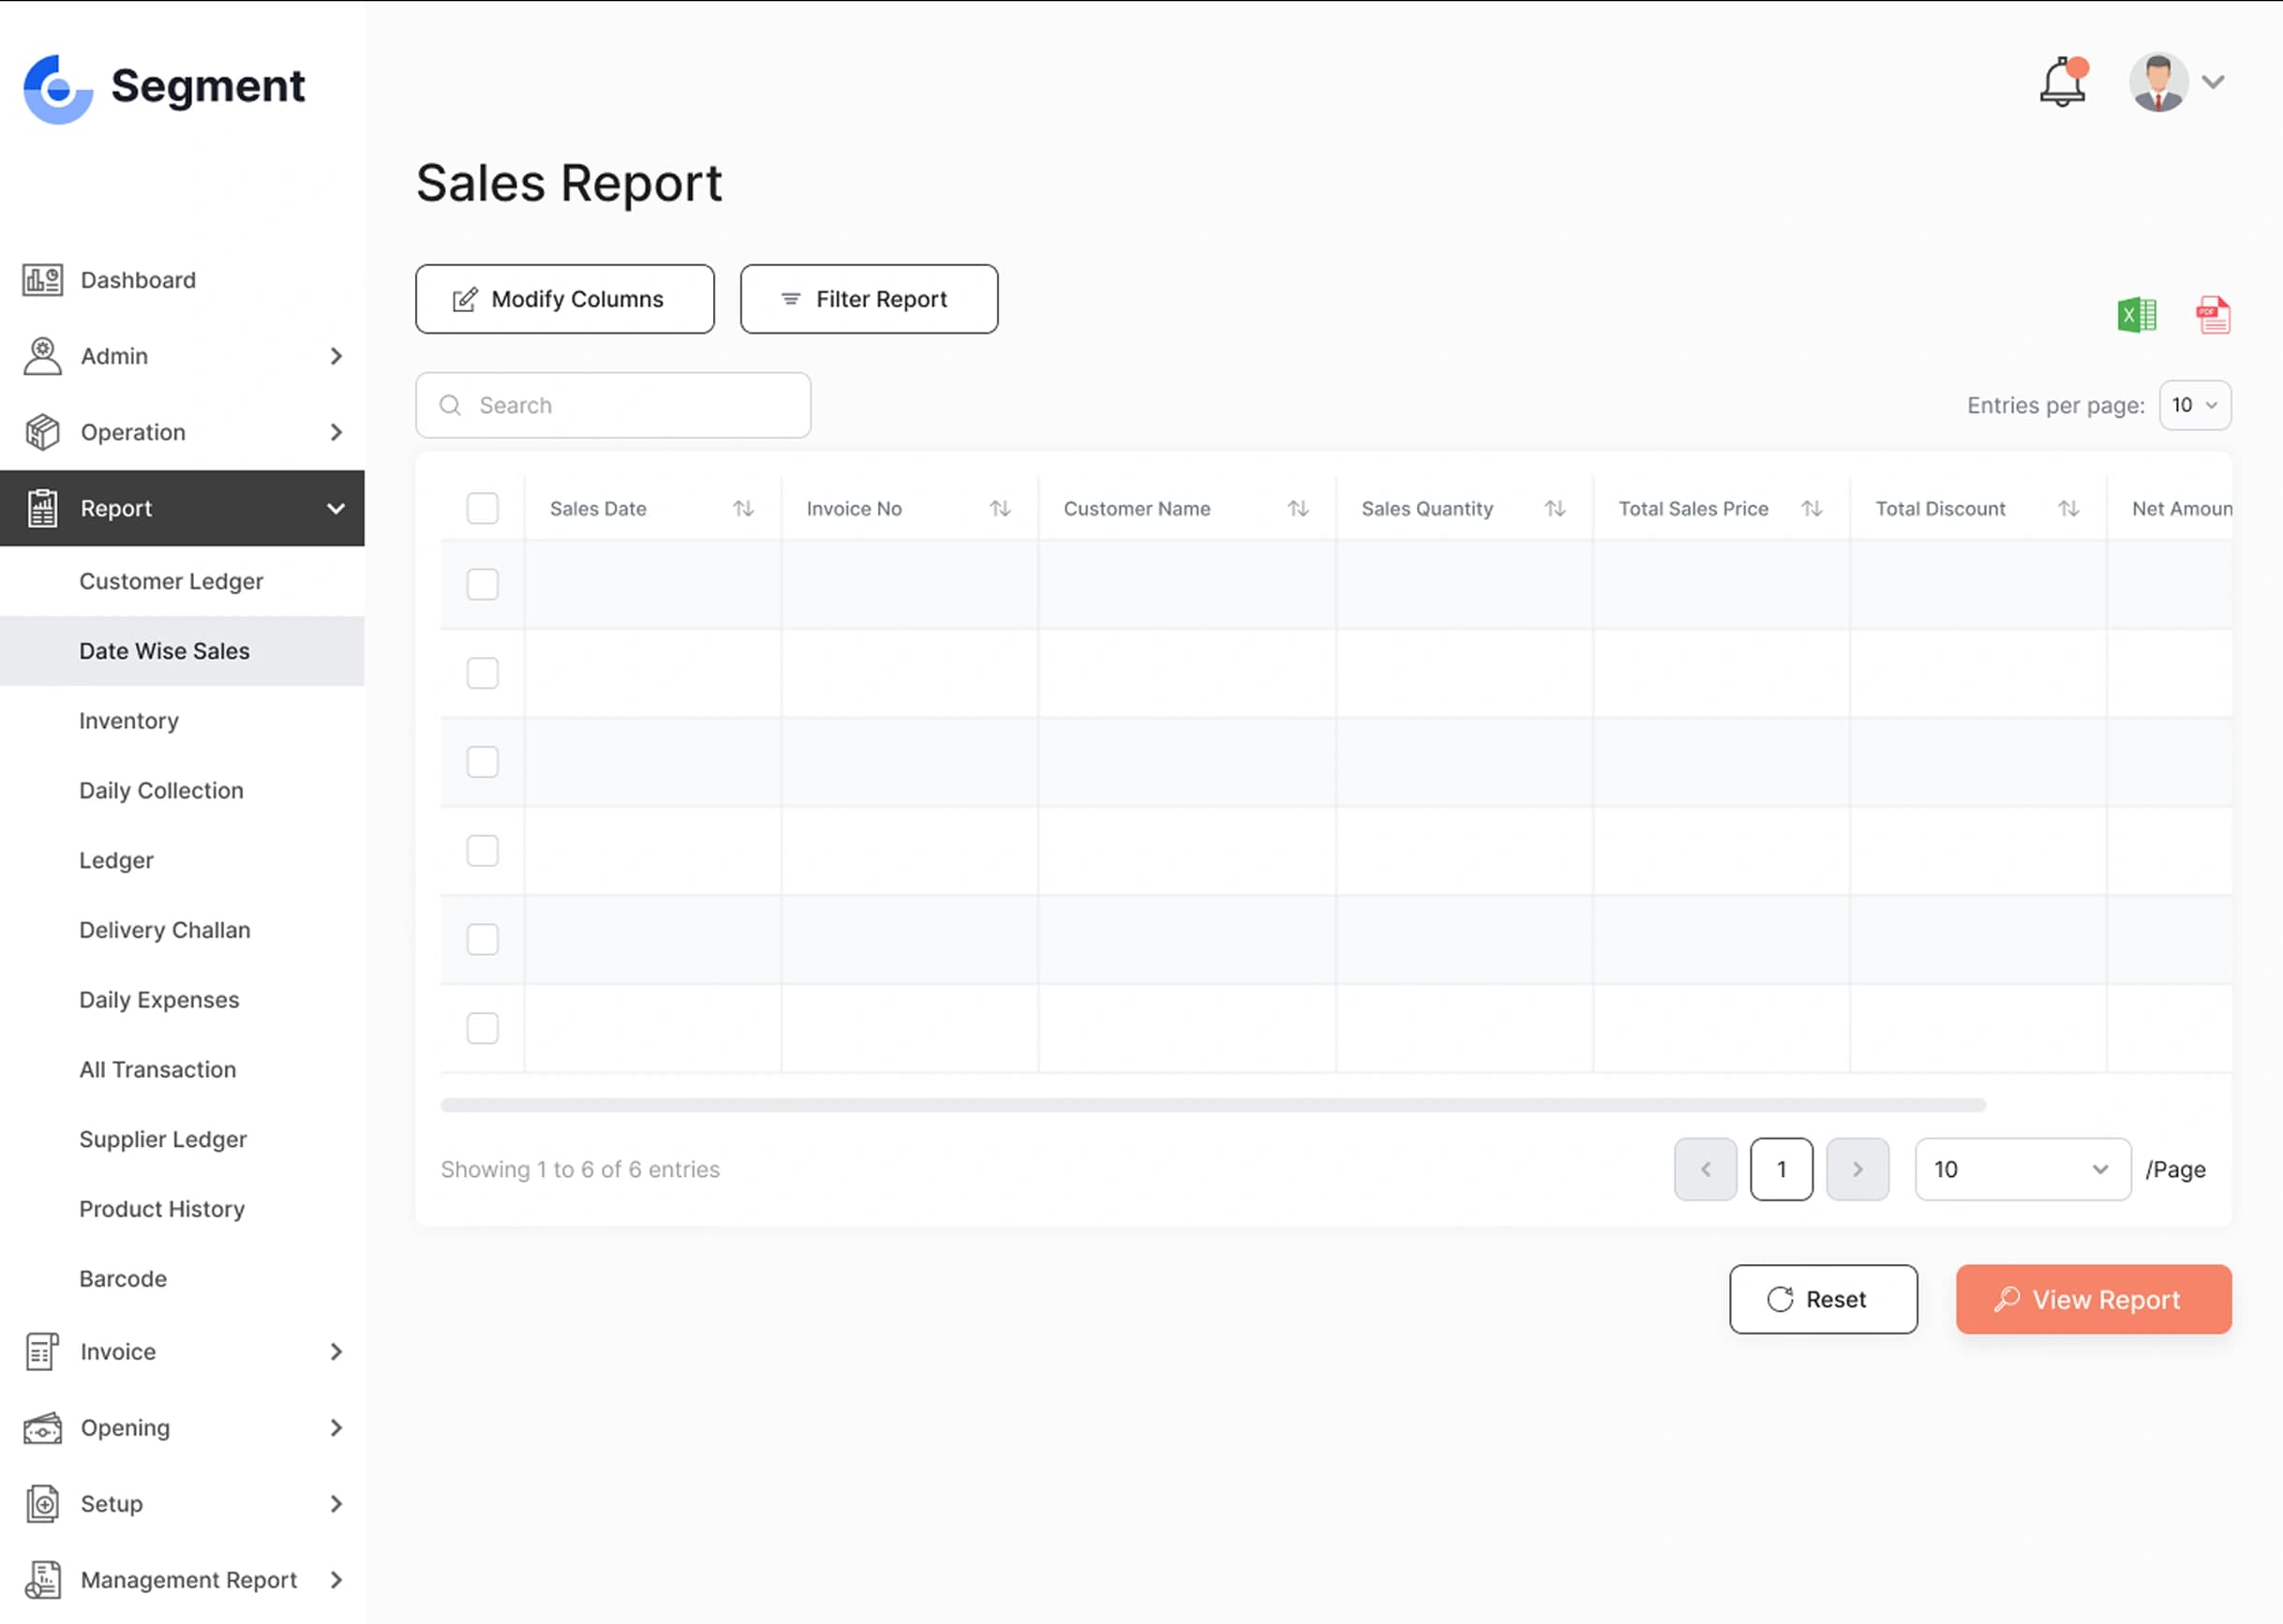Export report as PDF file
Viewport: 2283px width, 1624px height.
tap(2212, 316)
